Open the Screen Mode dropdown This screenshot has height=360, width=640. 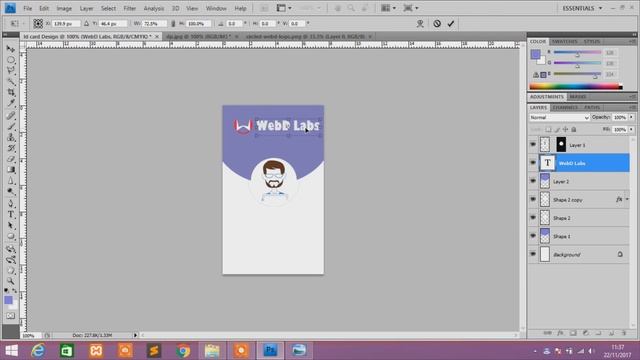(x=411, y=8)
